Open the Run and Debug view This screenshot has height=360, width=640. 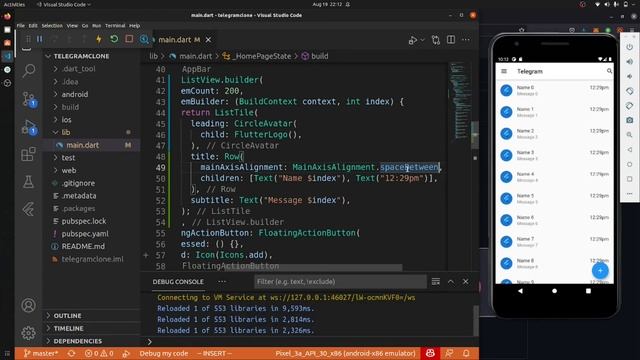coord(29,127)
